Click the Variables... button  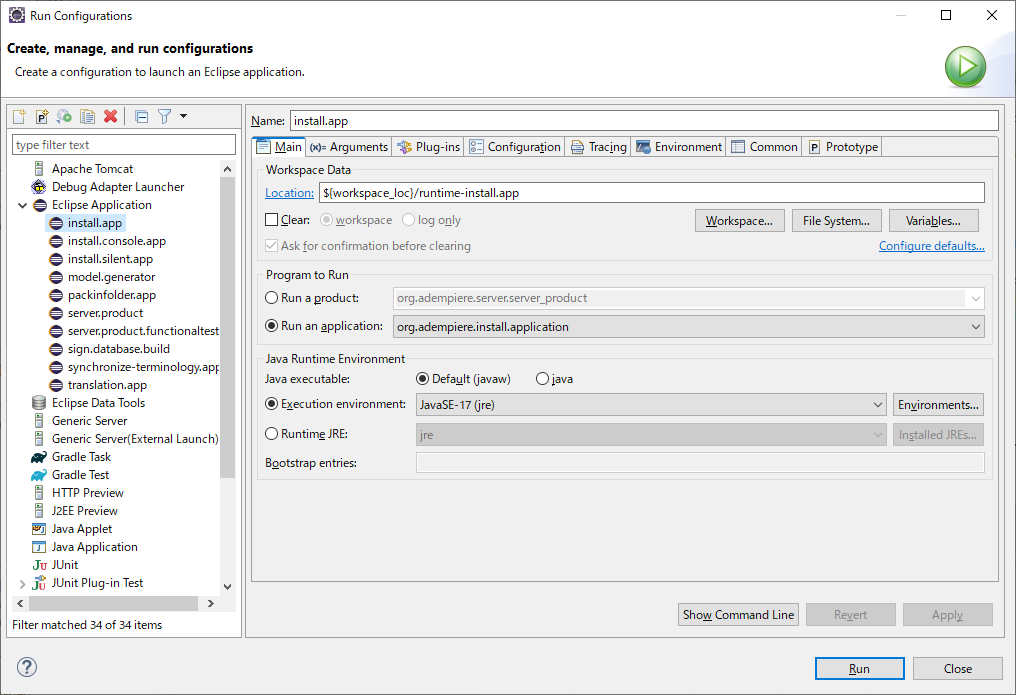tap(933, 221)
